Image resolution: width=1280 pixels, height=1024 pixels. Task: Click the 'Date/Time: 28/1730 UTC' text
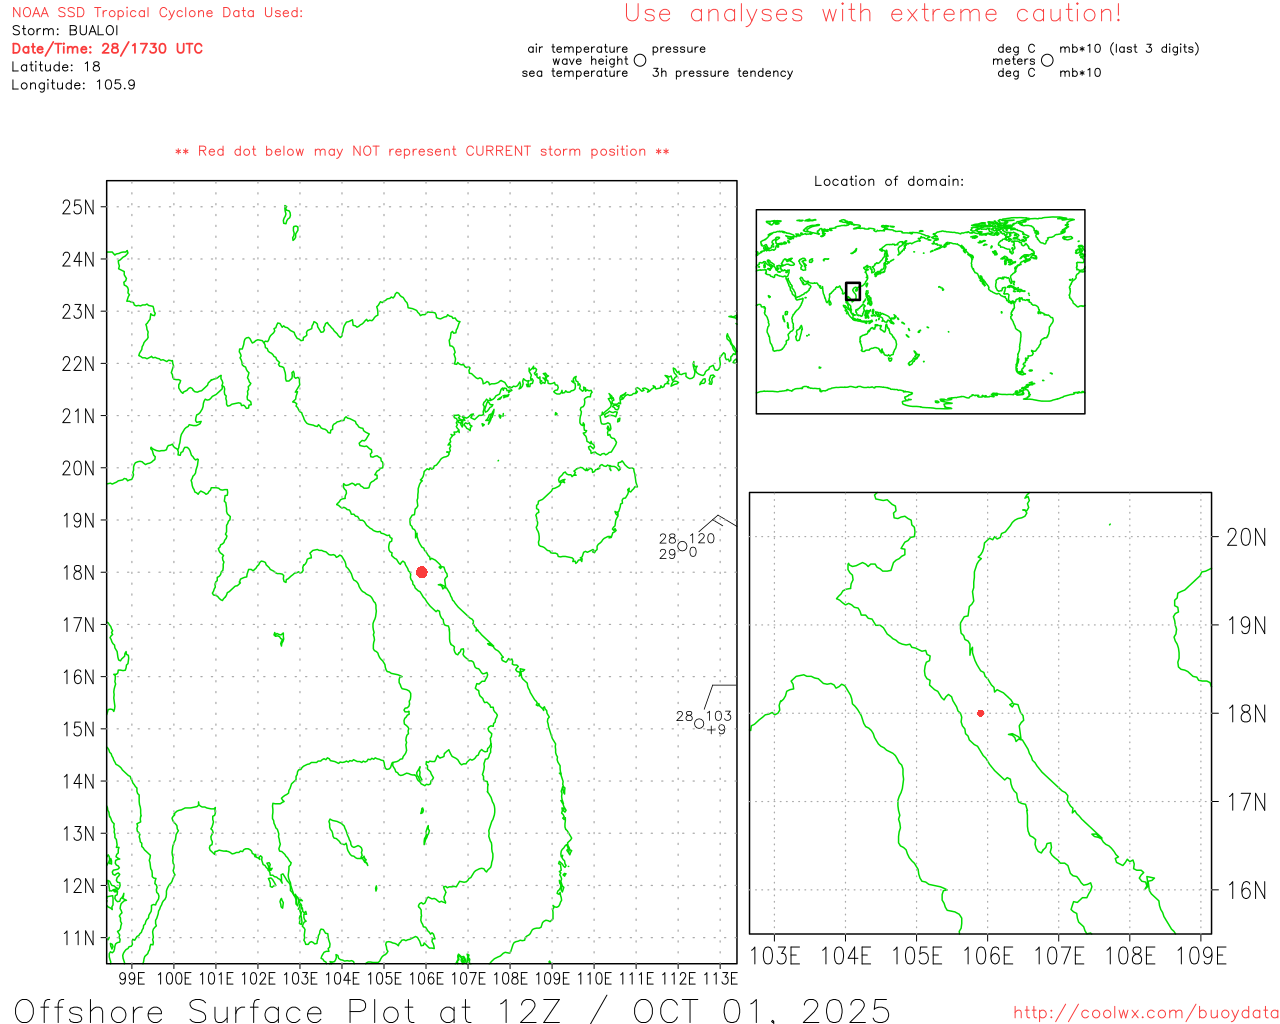pos(107,49)
